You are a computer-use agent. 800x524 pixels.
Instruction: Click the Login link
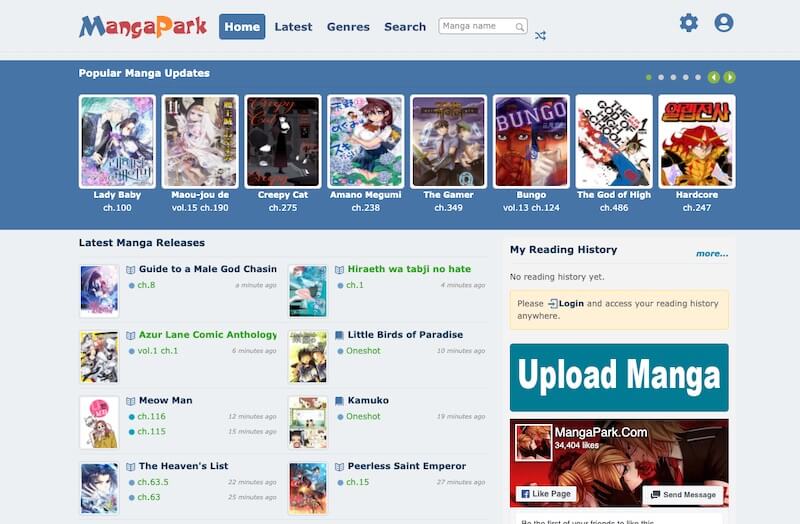click(x=571, y=304)
